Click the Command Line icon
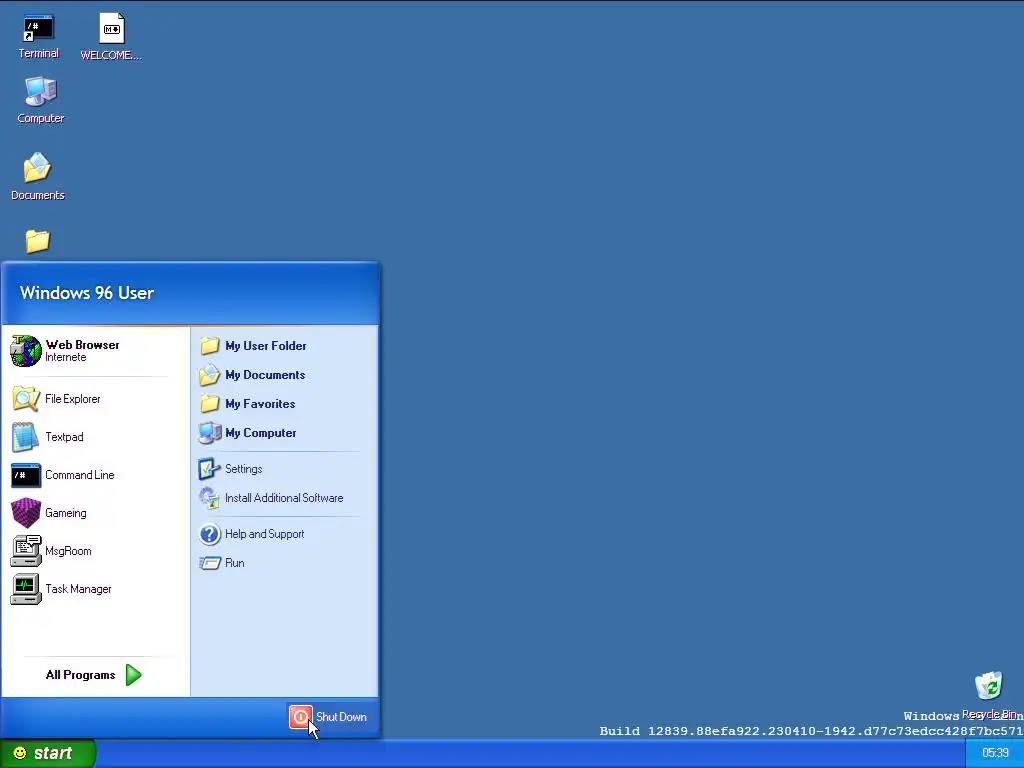 point(26,475)
